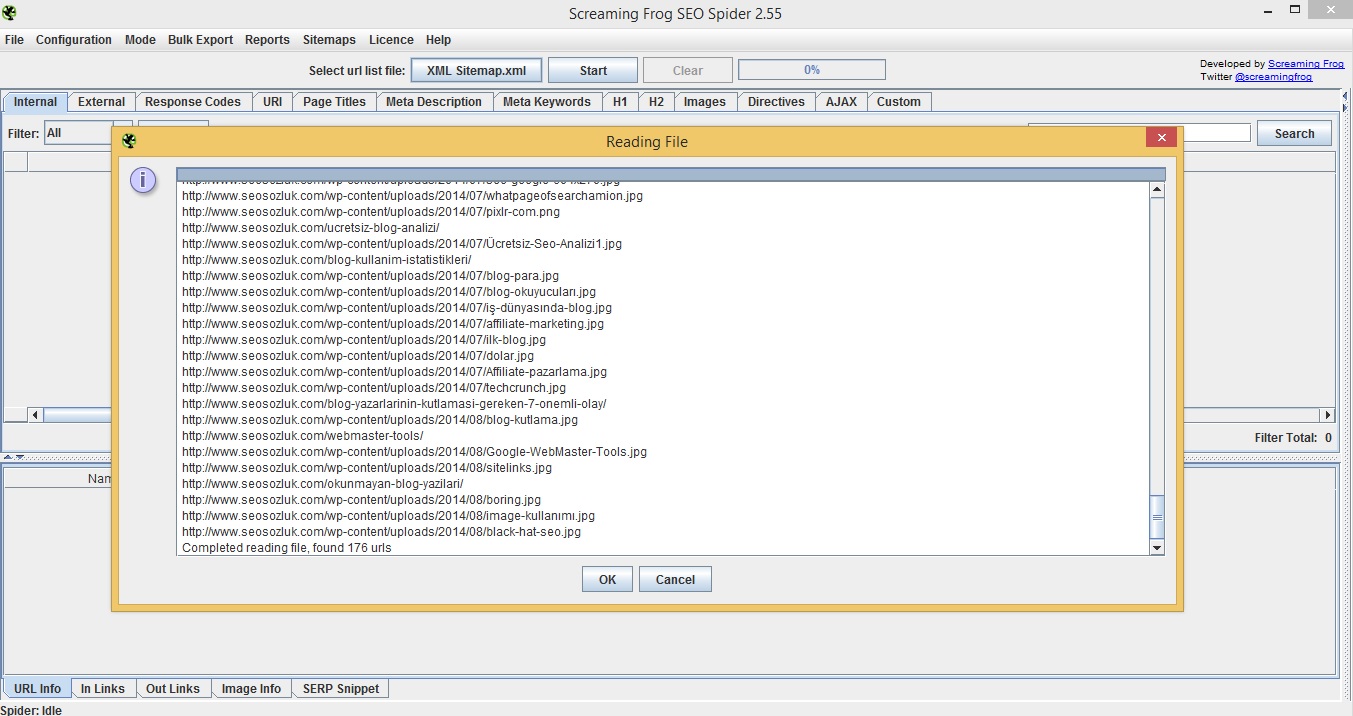Screen dimensions: 1353x716
Task: Click the webmaster-tools URL line
Action: (x=302, y=436)
